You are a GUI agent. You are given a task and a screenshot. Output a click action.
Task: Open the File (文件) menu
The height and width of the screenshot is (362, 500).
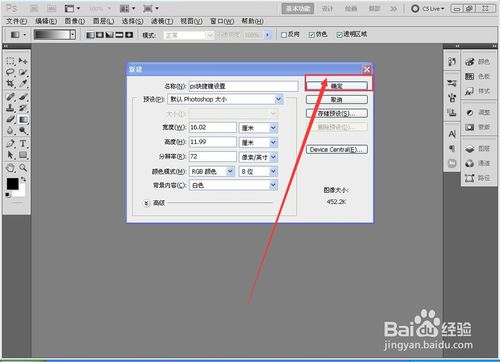(x=16, y=21)
